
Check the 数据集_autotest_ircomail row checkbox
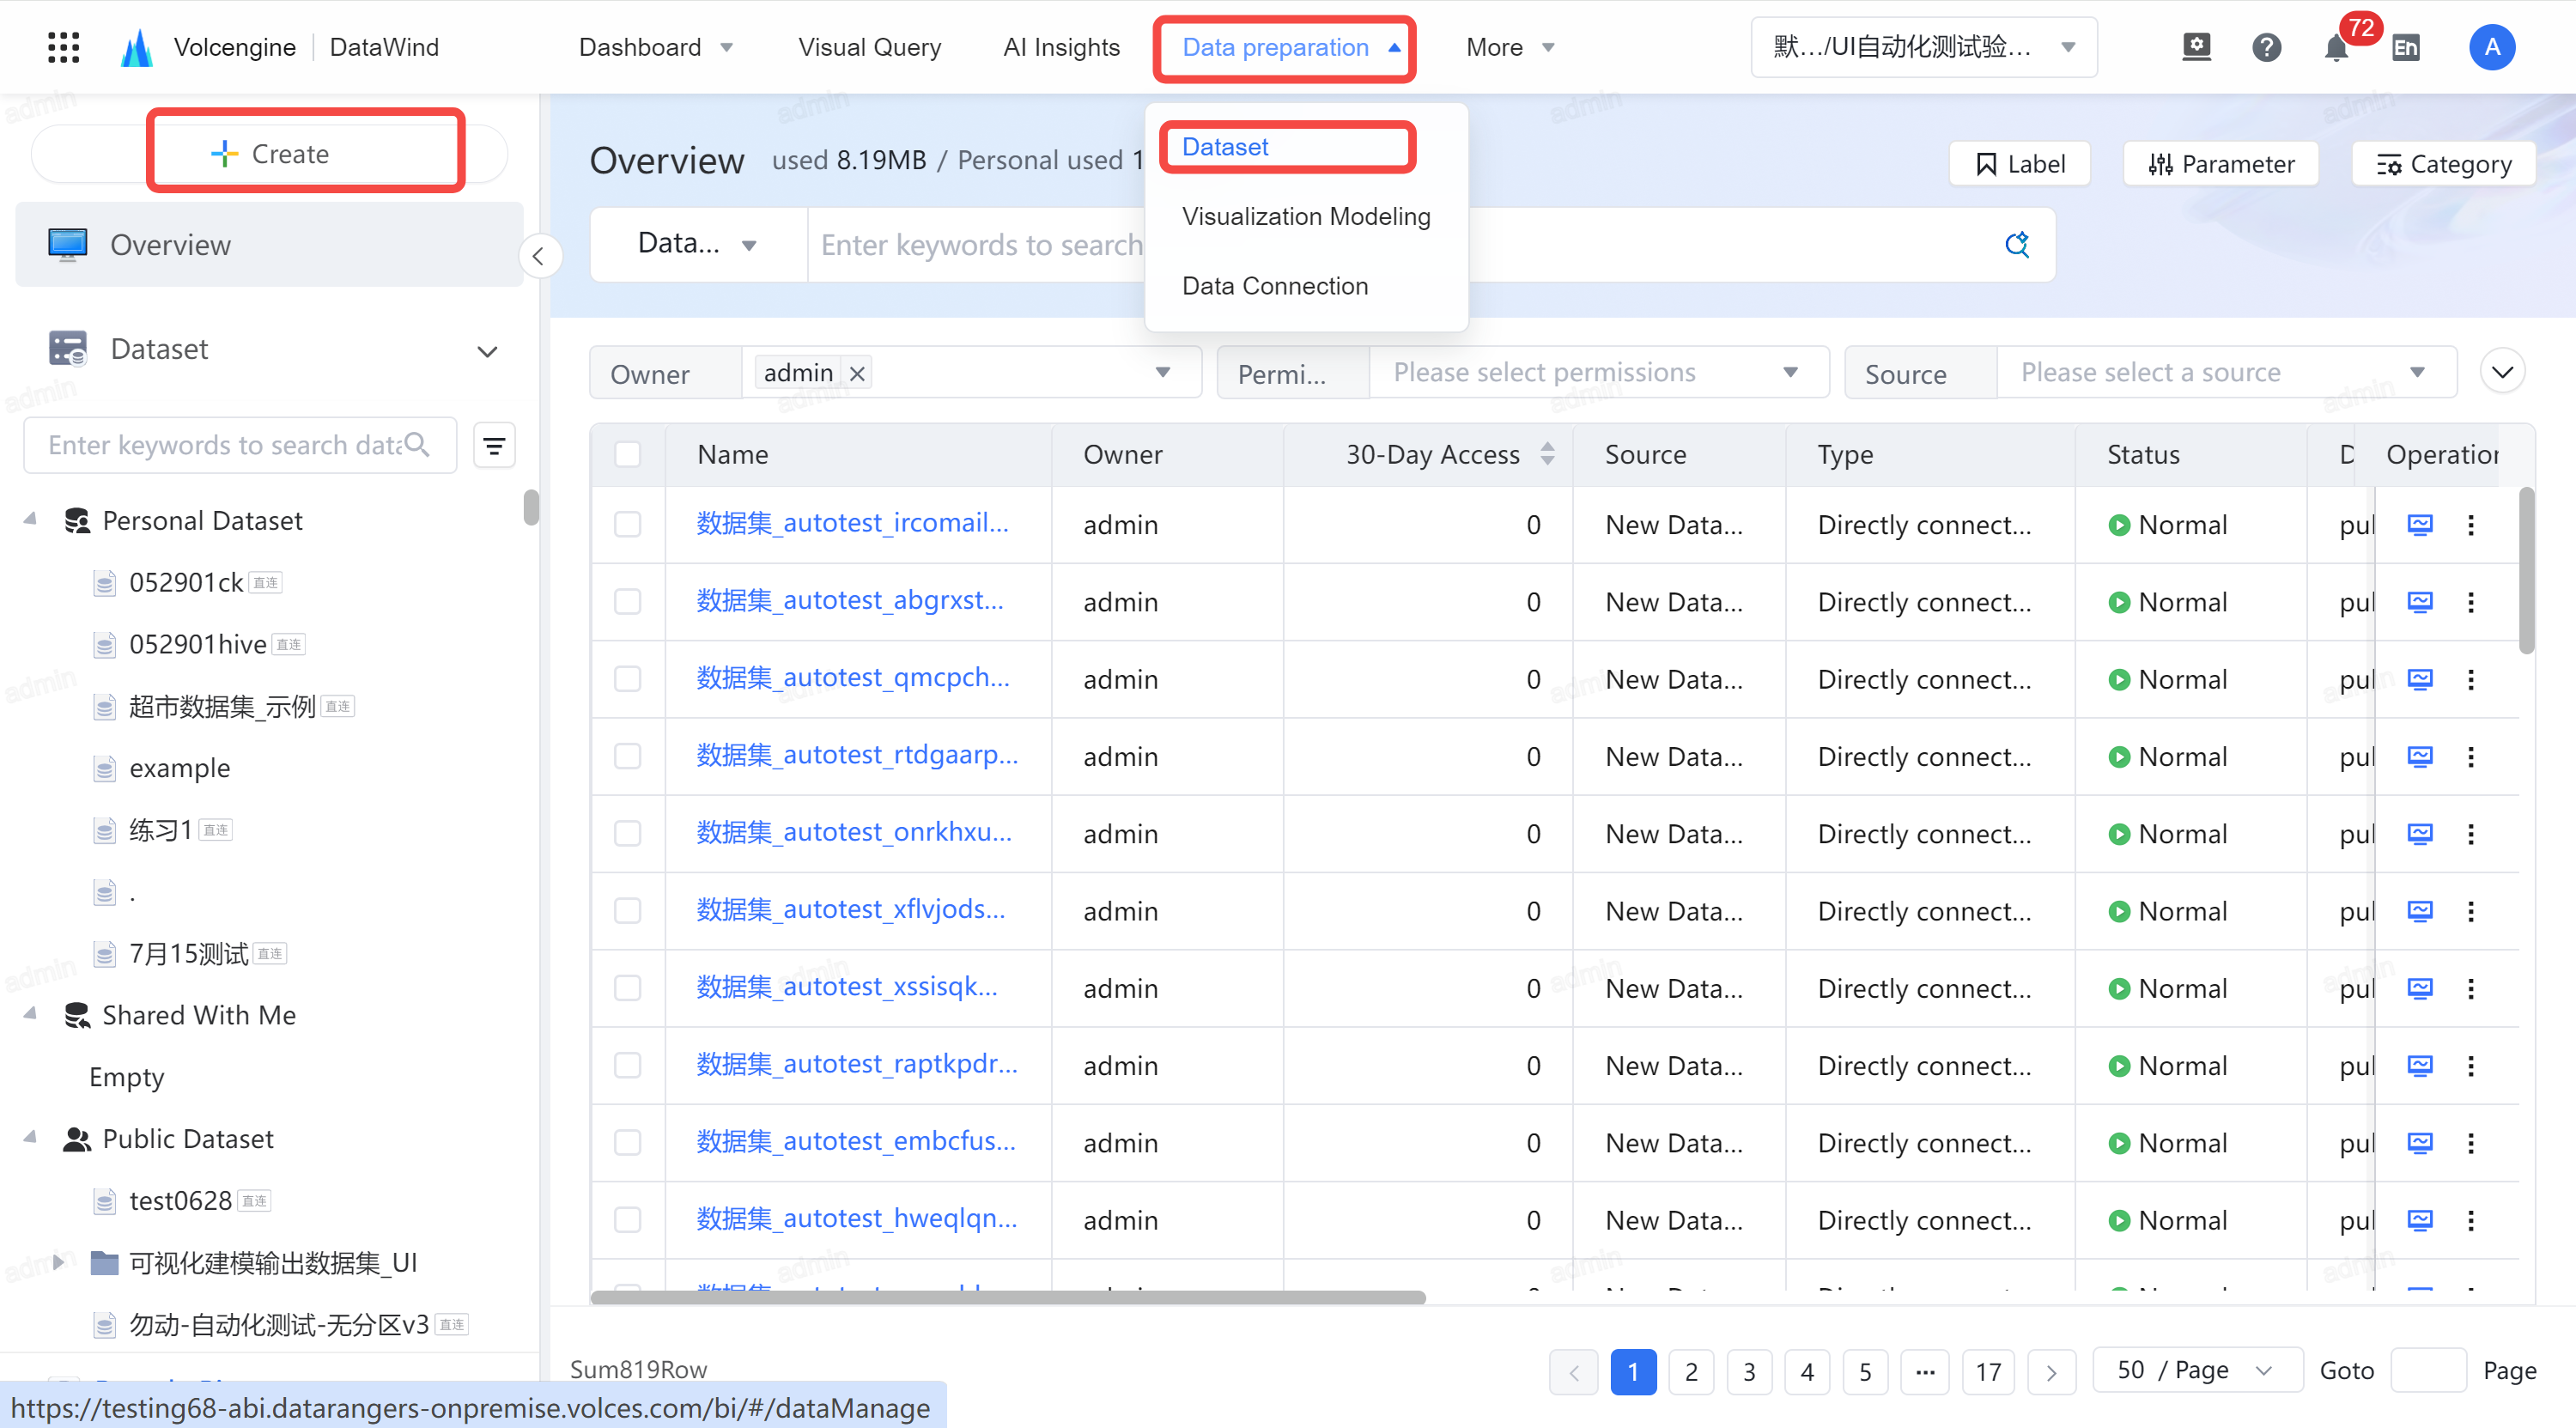click(627, 525)
